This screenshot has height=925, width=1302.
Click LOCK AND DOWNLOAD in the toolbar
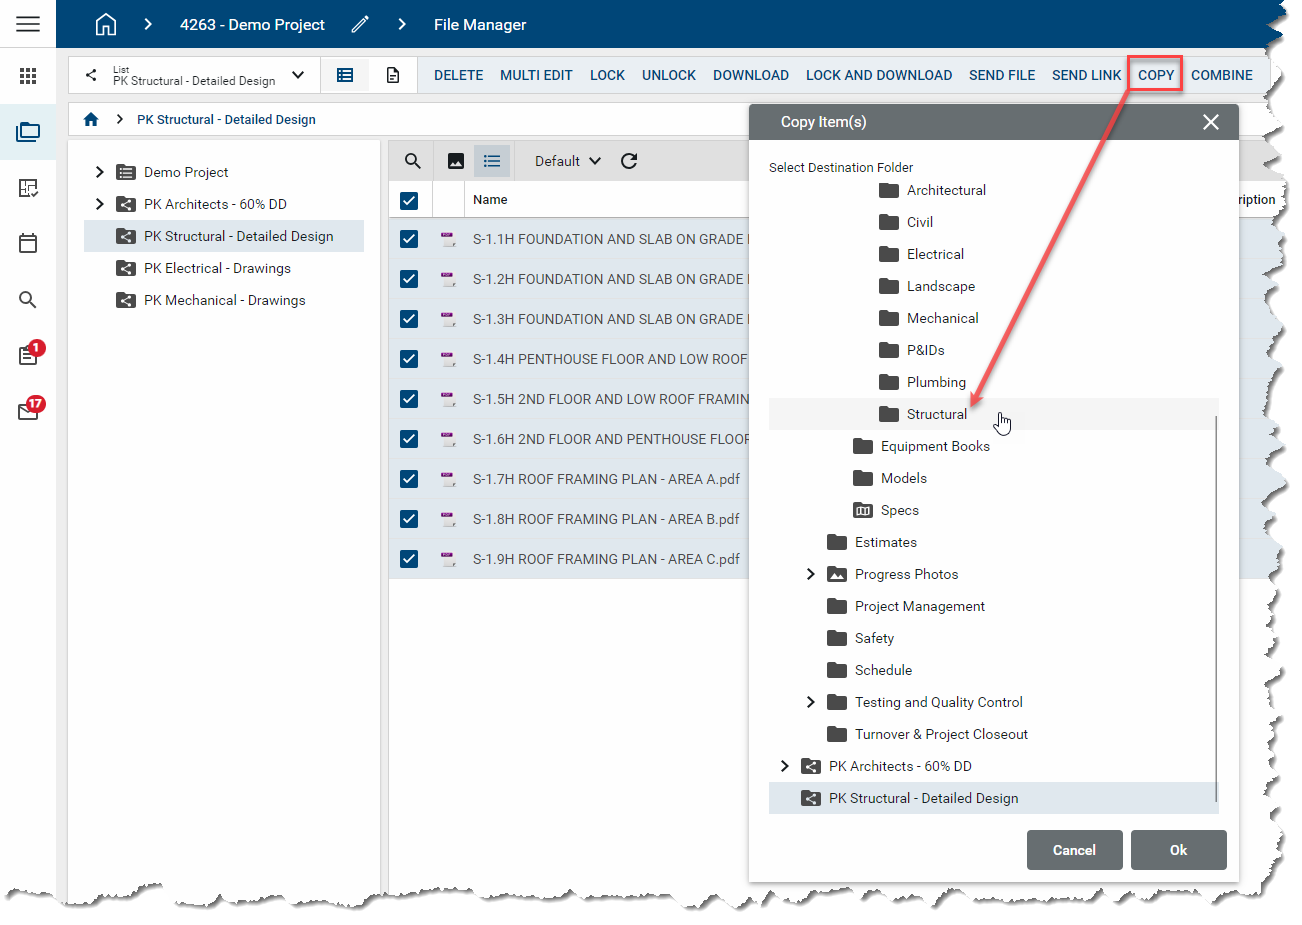click(878, 75)
